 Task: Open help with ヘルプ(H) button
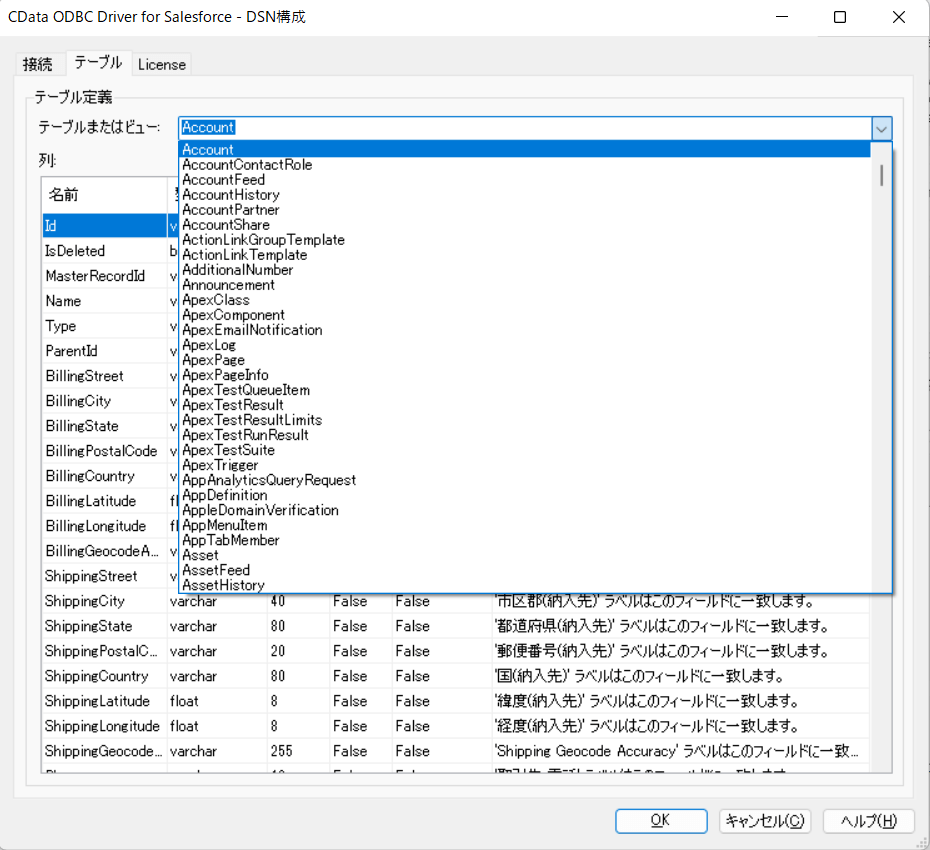(869, 820)
